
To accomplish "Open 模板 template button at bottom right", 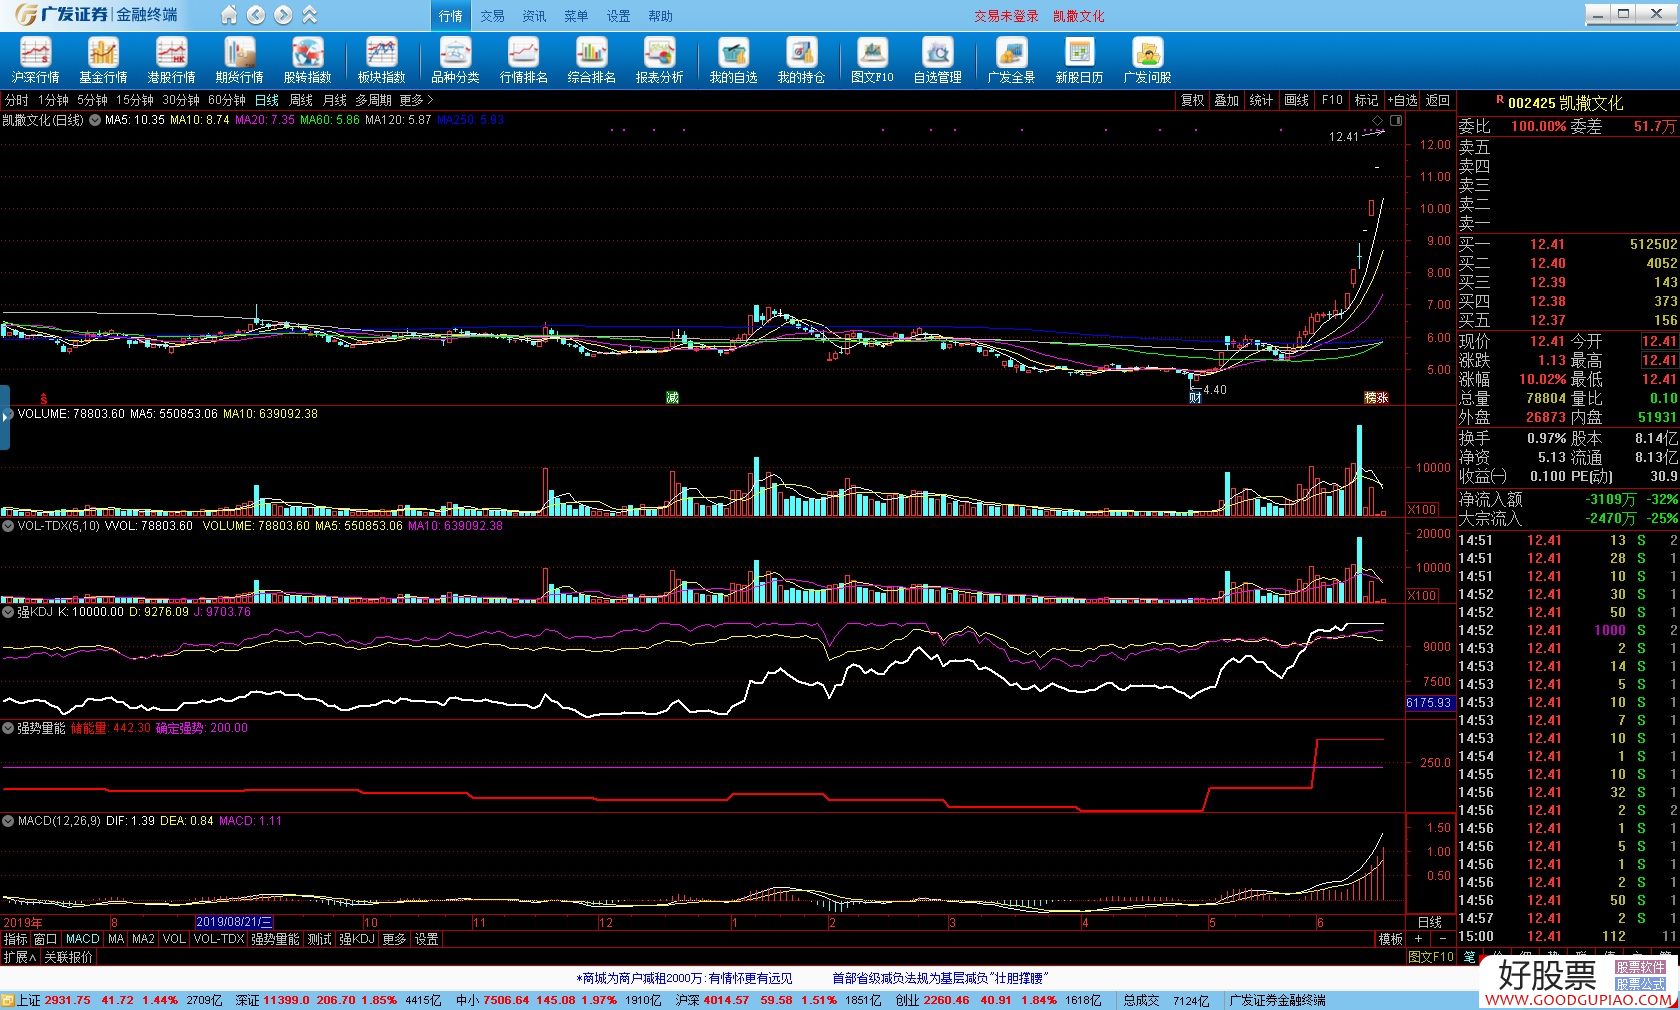I will pos(1390,939).
